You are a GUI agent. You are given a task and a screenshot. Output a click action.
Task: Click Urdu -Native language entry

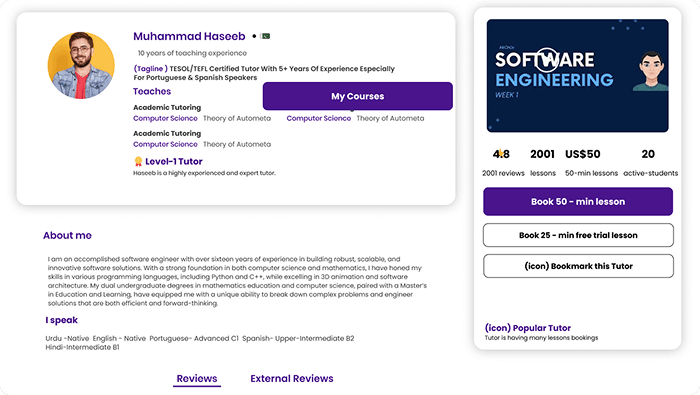(x=67, y=338)
